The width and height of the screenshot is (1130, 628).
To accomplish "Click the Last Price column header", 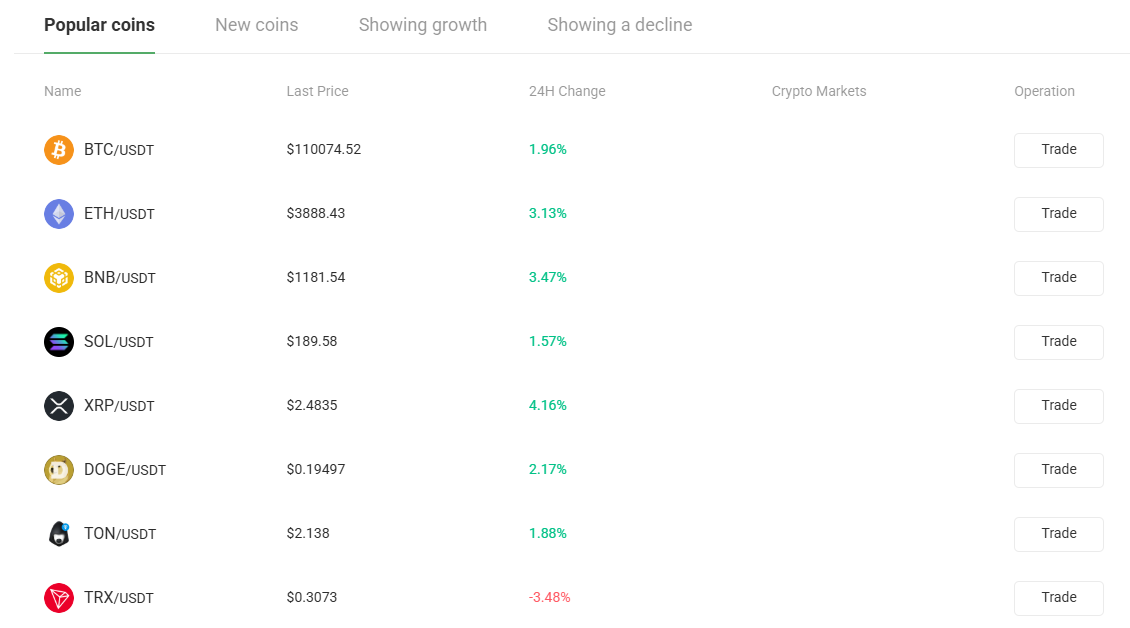I will (317, 91).
